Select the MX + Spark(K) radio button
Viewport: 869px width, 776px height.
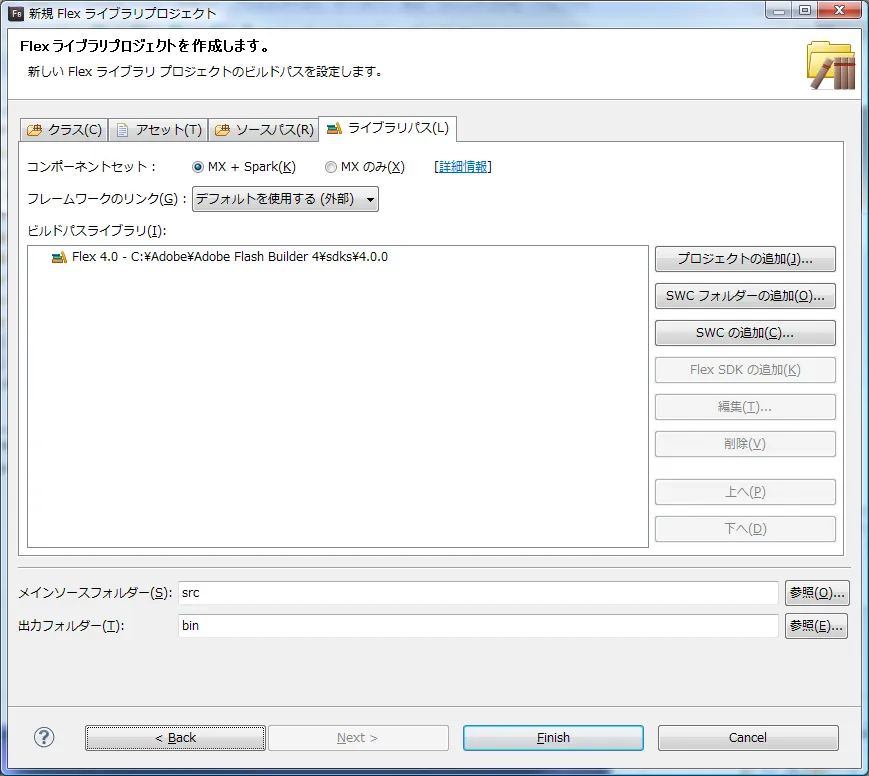(197, 167)
